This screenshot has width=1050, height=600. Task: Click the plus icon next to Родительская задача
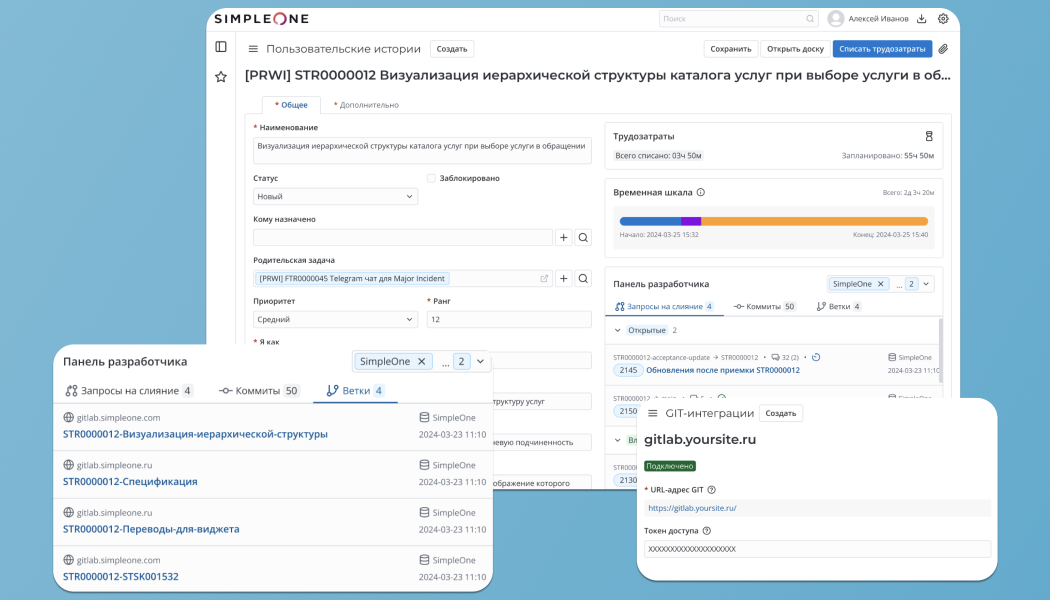pyautogui.click(x=563, y=278)
